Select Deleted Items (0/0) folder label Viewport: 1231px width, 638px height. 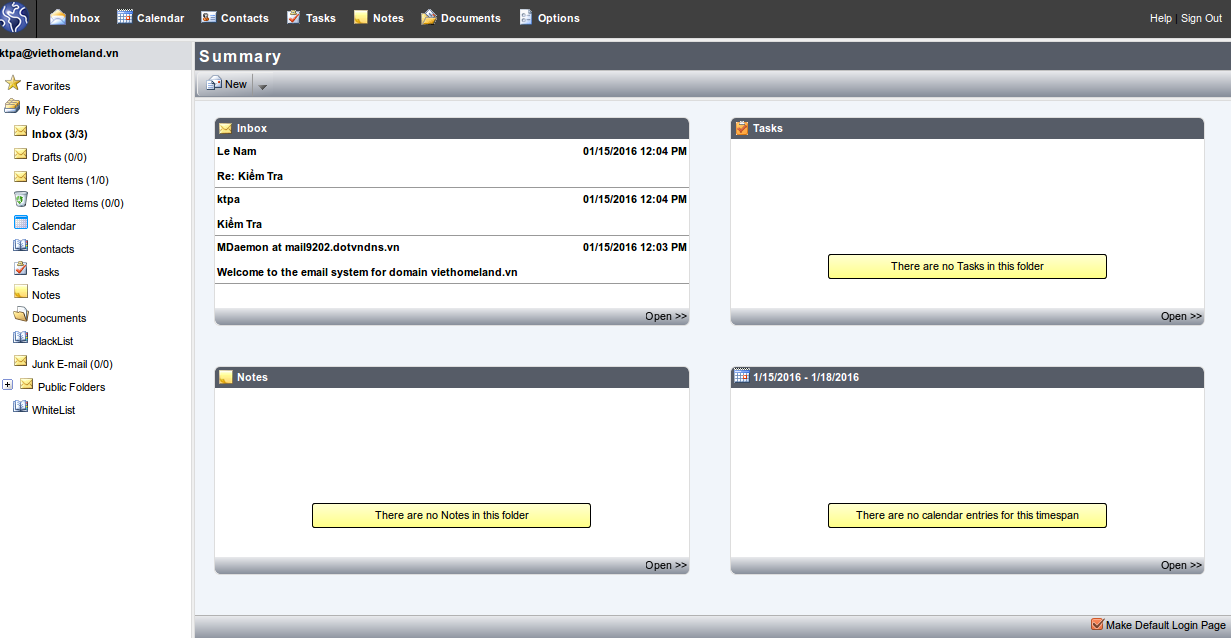78,203
